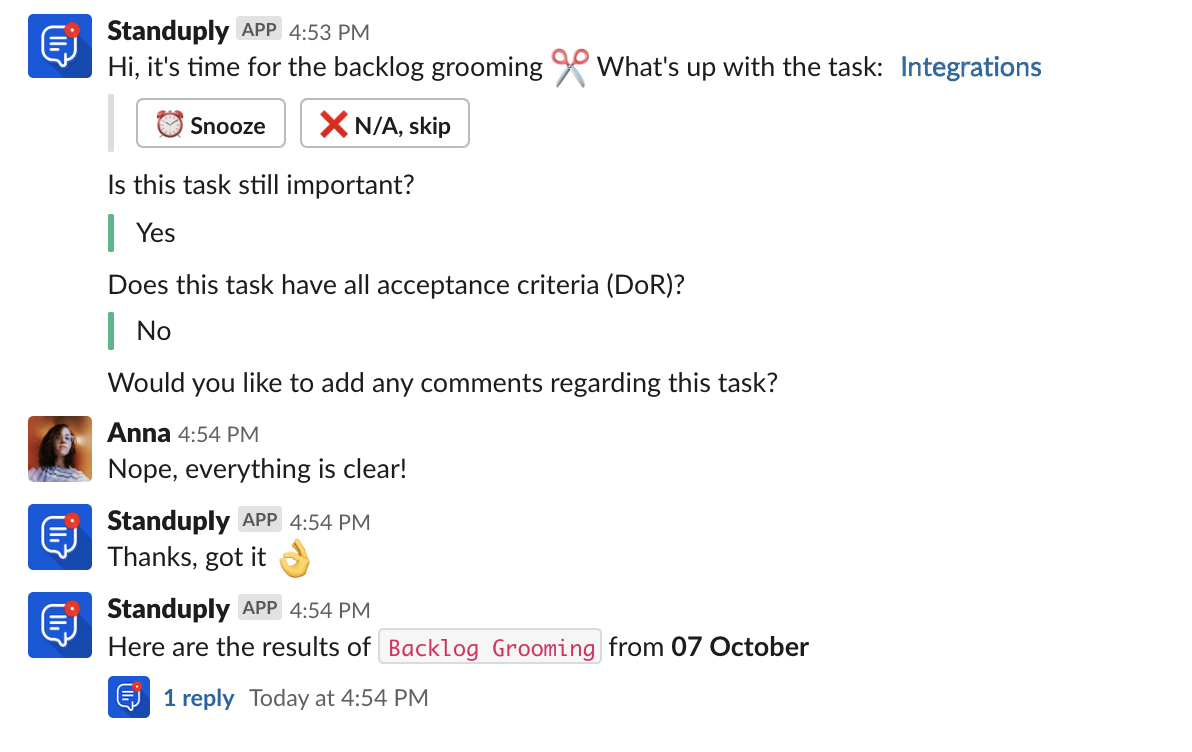Image resolution: width=1192 pixels, height=752 pixels.
Task: Open Anna's profile photo
Action: [60, 449]
